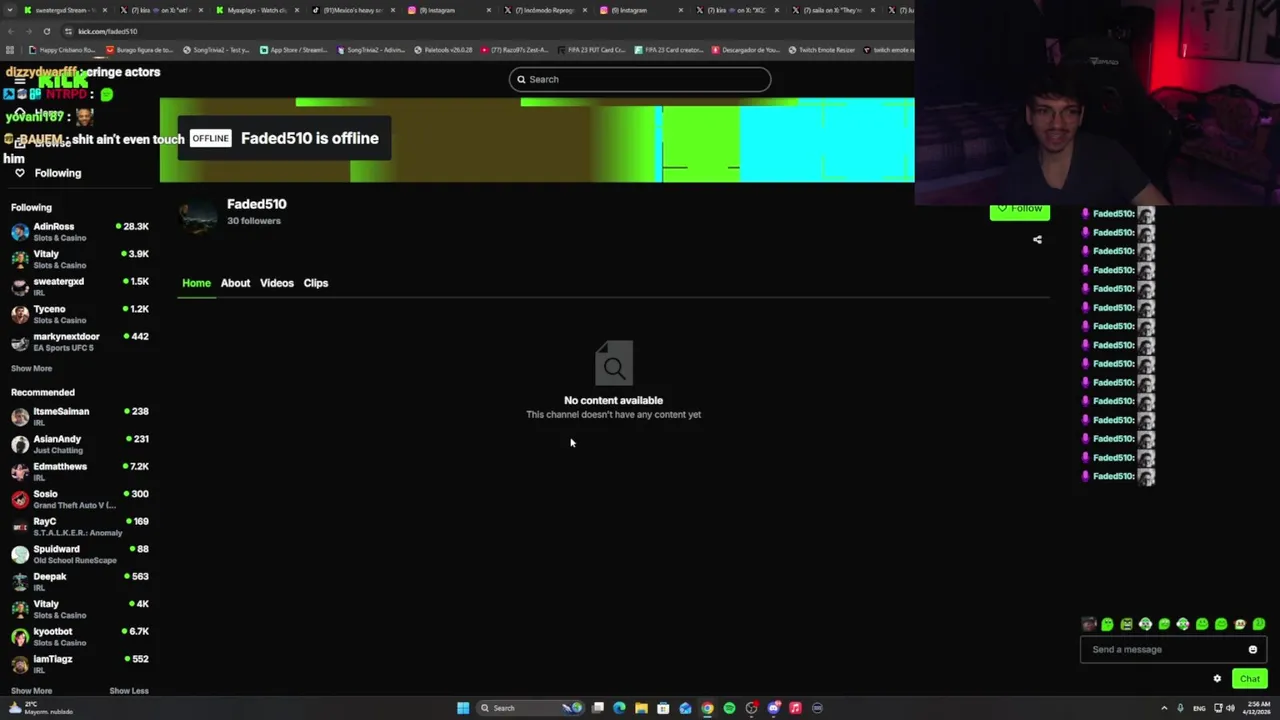Screen dimensions: 1280x720
Task: Open the Home tab of Faded510
Action: pyautogui.click(x=196, y=283)
